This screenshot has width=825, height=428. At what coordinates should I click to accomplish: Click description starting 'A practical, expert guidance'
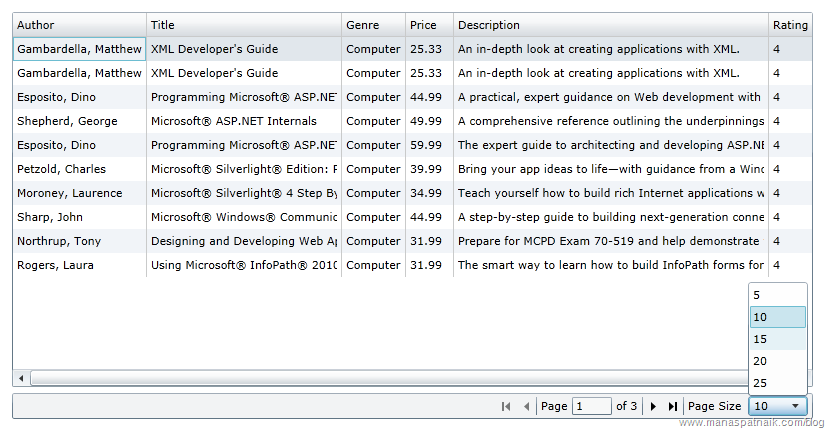[611, 97]
